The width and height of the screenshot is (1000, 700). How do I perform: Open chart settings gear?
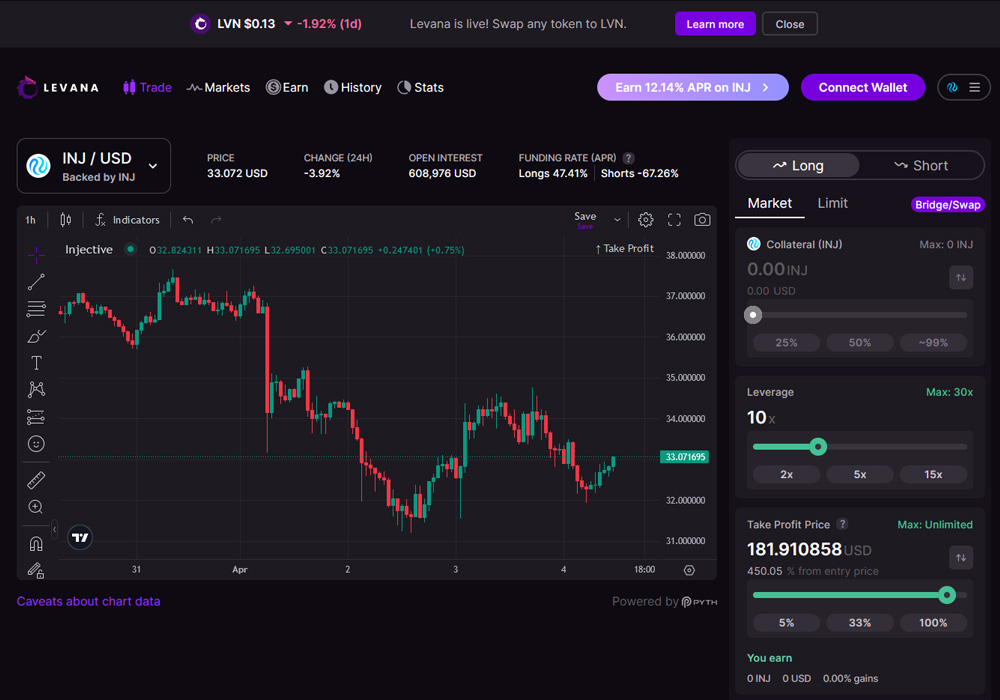pyautogui.click(x=645, y=220)
